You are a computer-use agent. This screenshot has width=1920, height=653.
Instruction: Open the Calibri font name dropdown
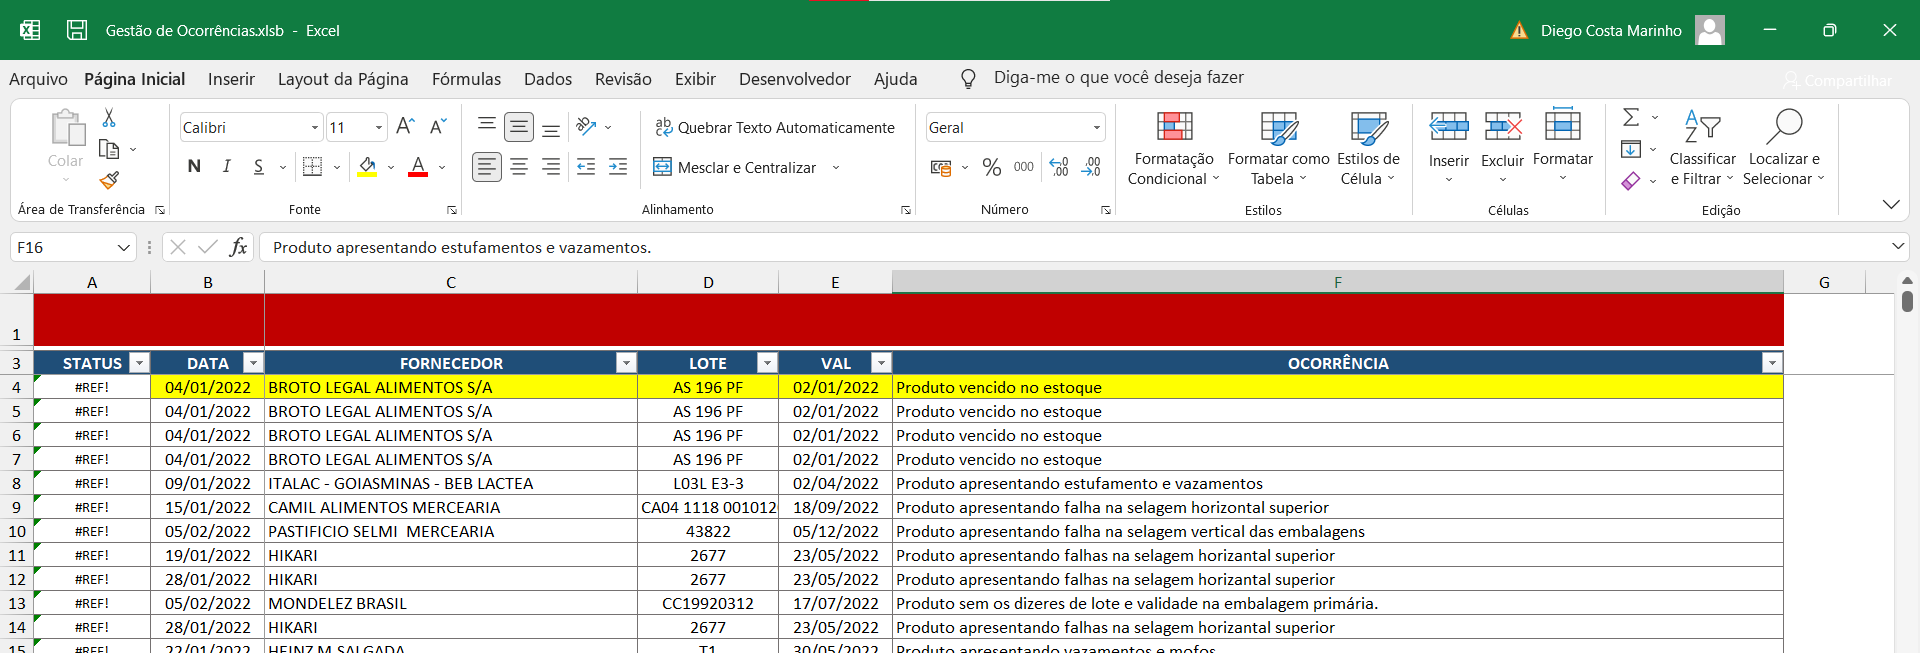pyautogui.click(x=315, y=128)
